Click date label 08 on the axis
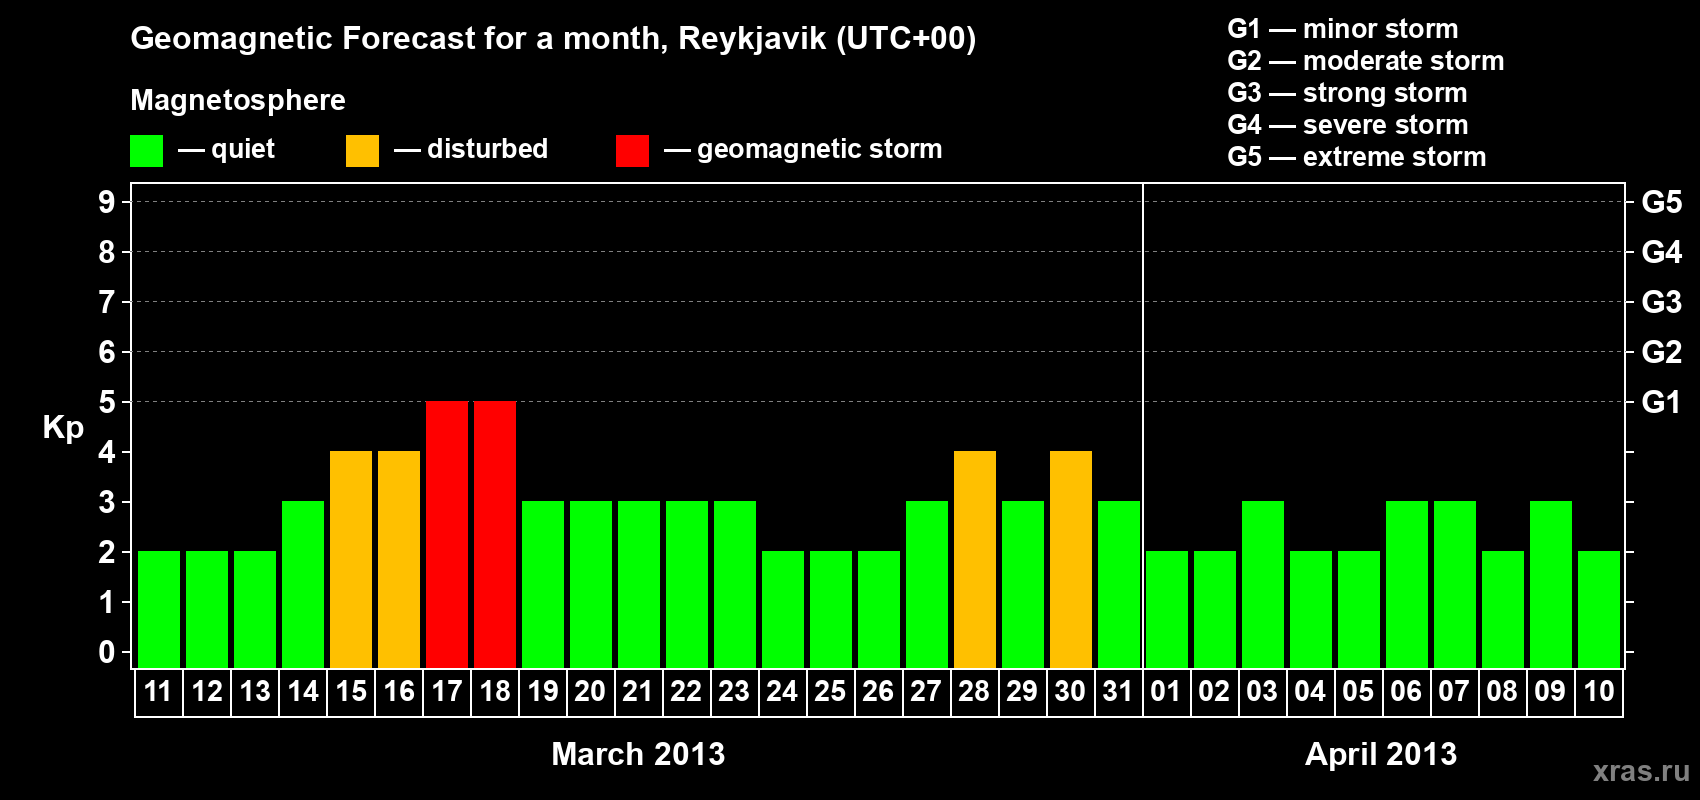 pyautogui.click(x=1503, y=692)
